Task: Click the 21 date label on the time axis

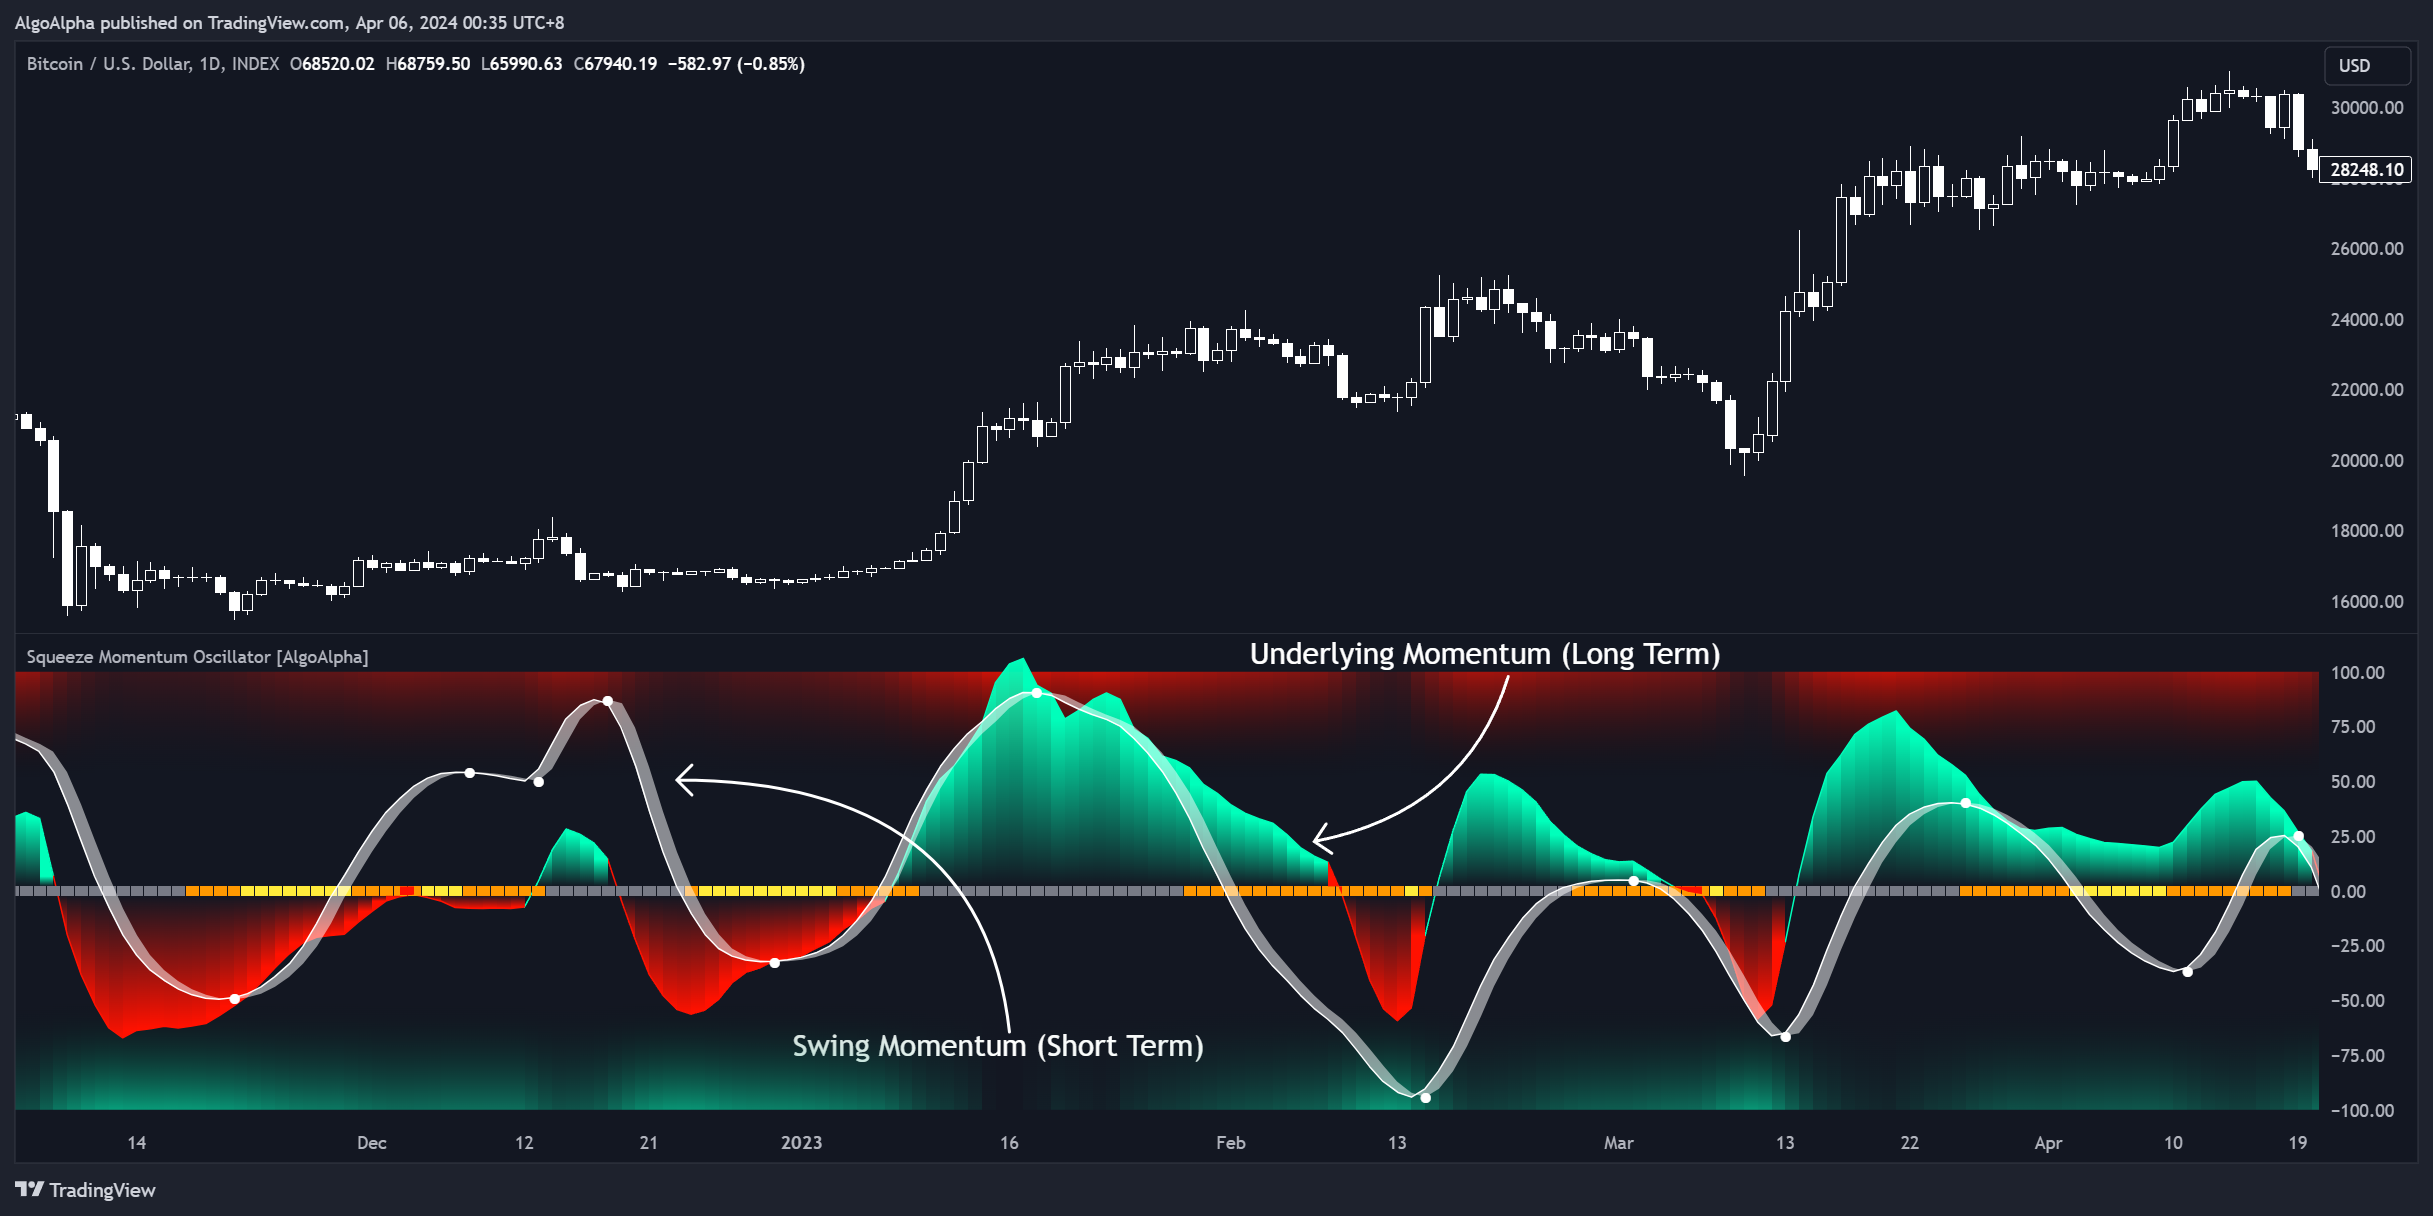Action: click(649, 1143)
